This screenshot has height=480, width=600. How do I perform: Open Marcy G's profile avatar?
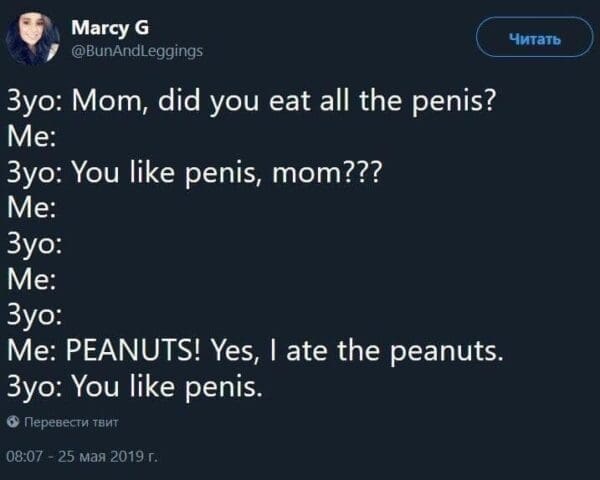(x=32, y=41)
